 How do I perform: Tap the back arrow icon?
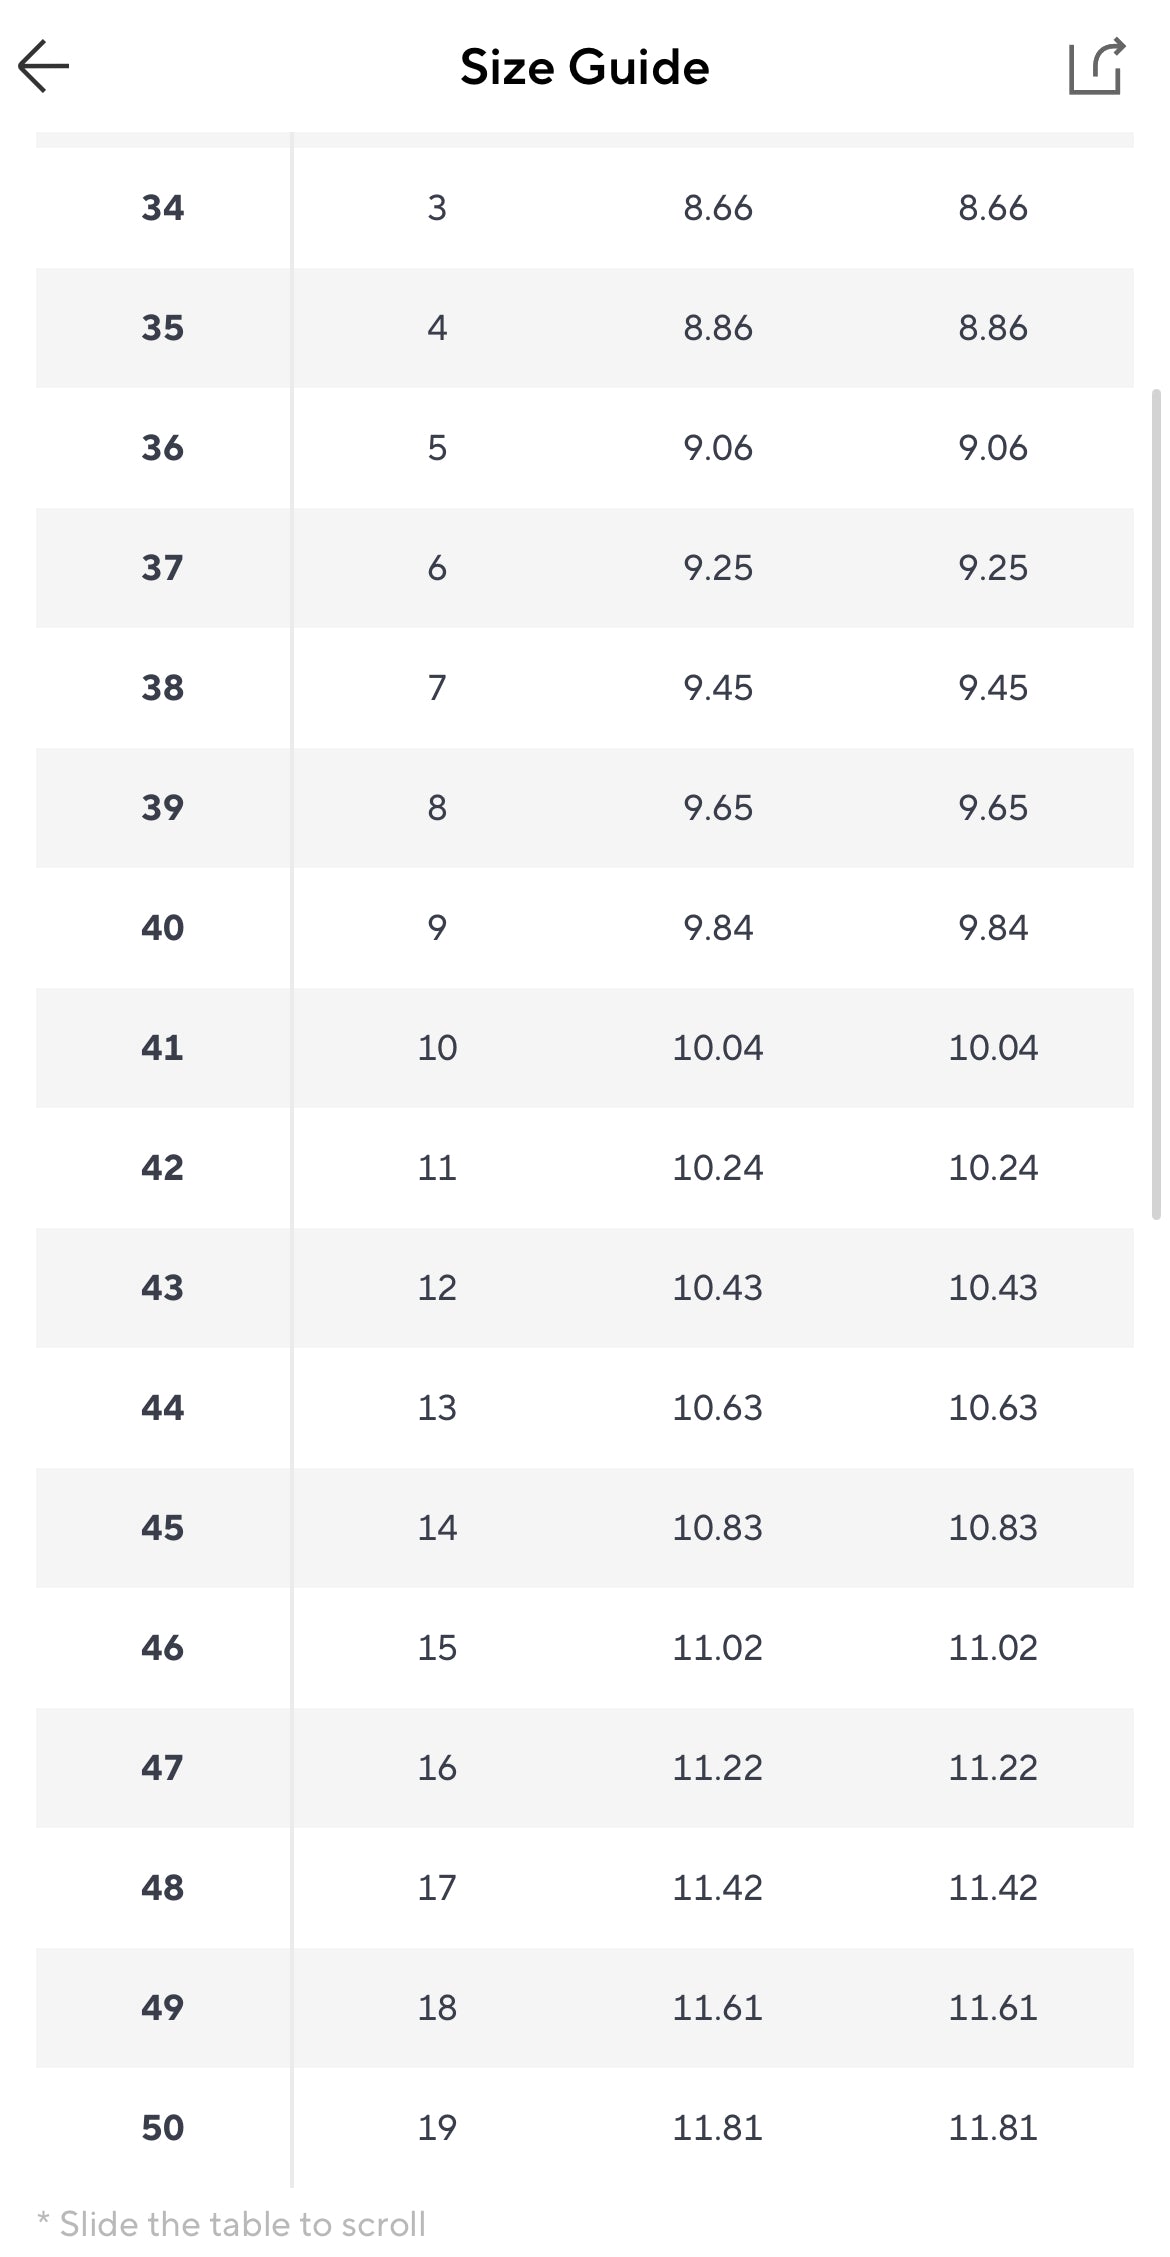(x=44, y=66)
